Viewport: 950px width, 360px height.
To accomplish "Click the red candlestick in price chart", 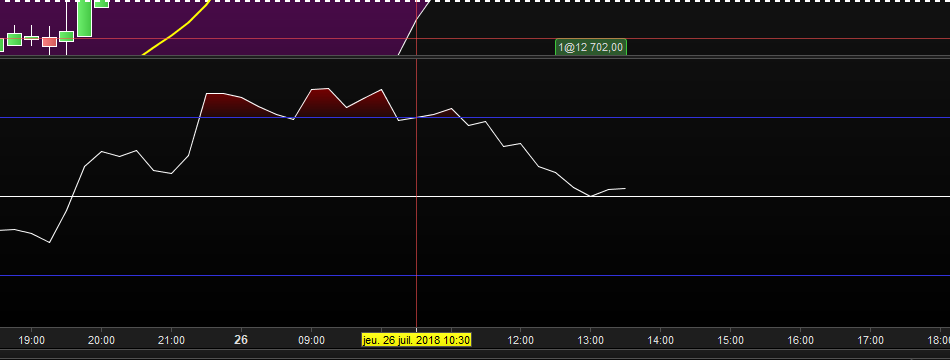I will click(x=49, y=42).
